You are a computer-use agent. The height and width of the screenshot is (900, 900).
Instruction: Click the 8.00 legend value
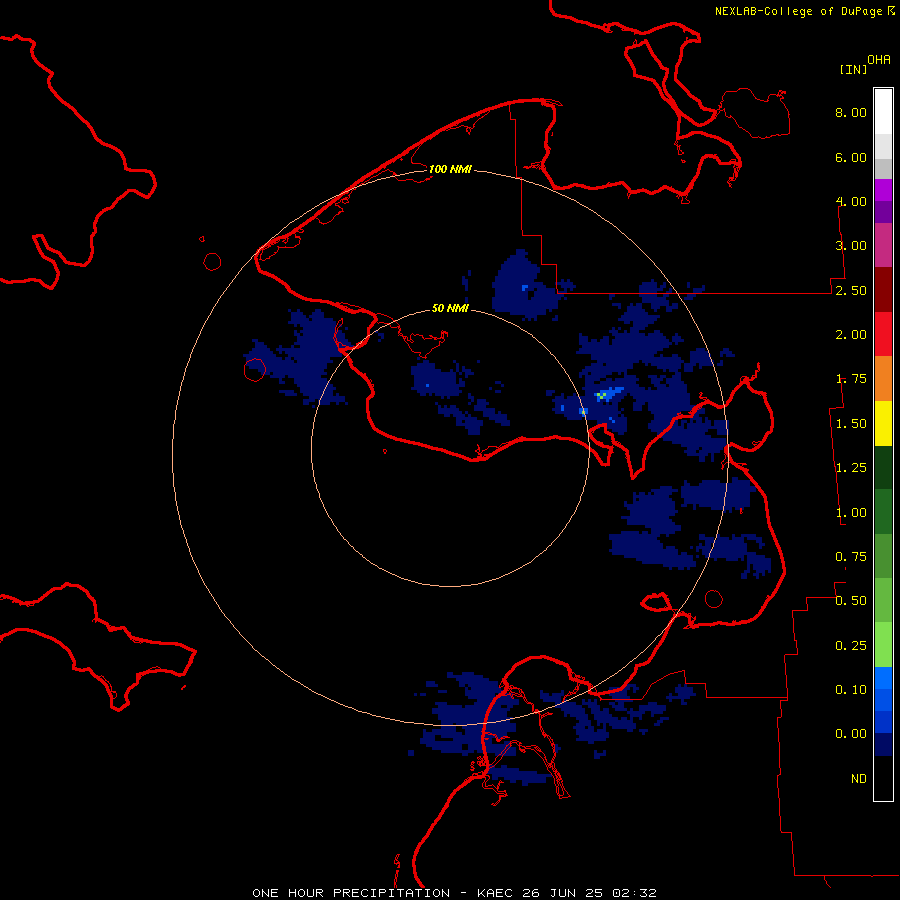[851, 112]
